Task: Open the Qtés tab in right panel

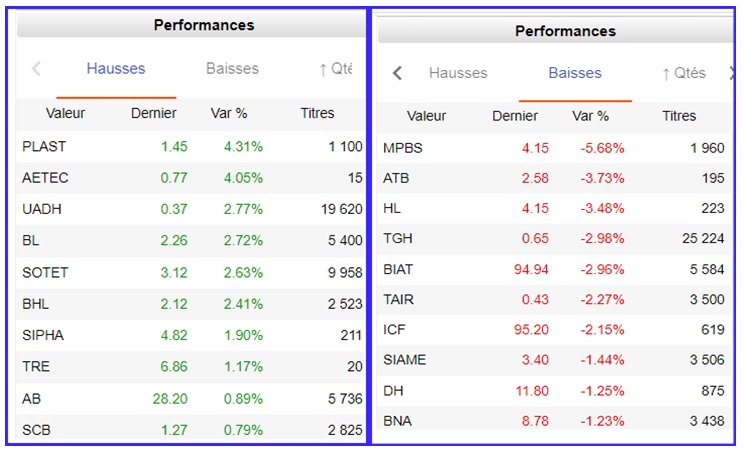Action: 684,73
